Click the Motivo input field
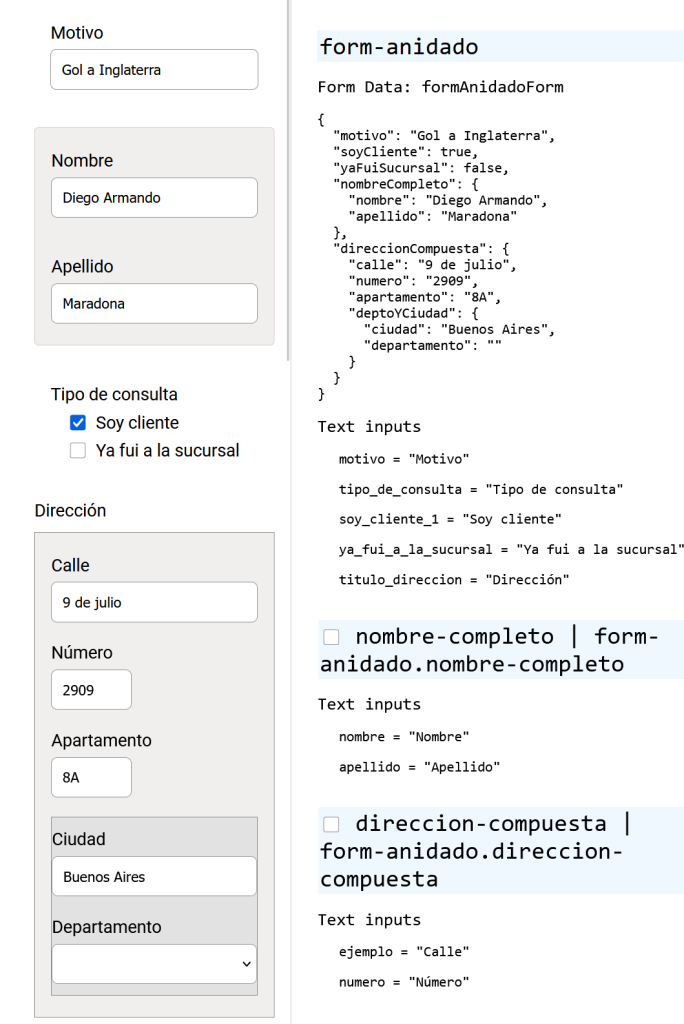Screen dimensions: 684x1024 154,70
